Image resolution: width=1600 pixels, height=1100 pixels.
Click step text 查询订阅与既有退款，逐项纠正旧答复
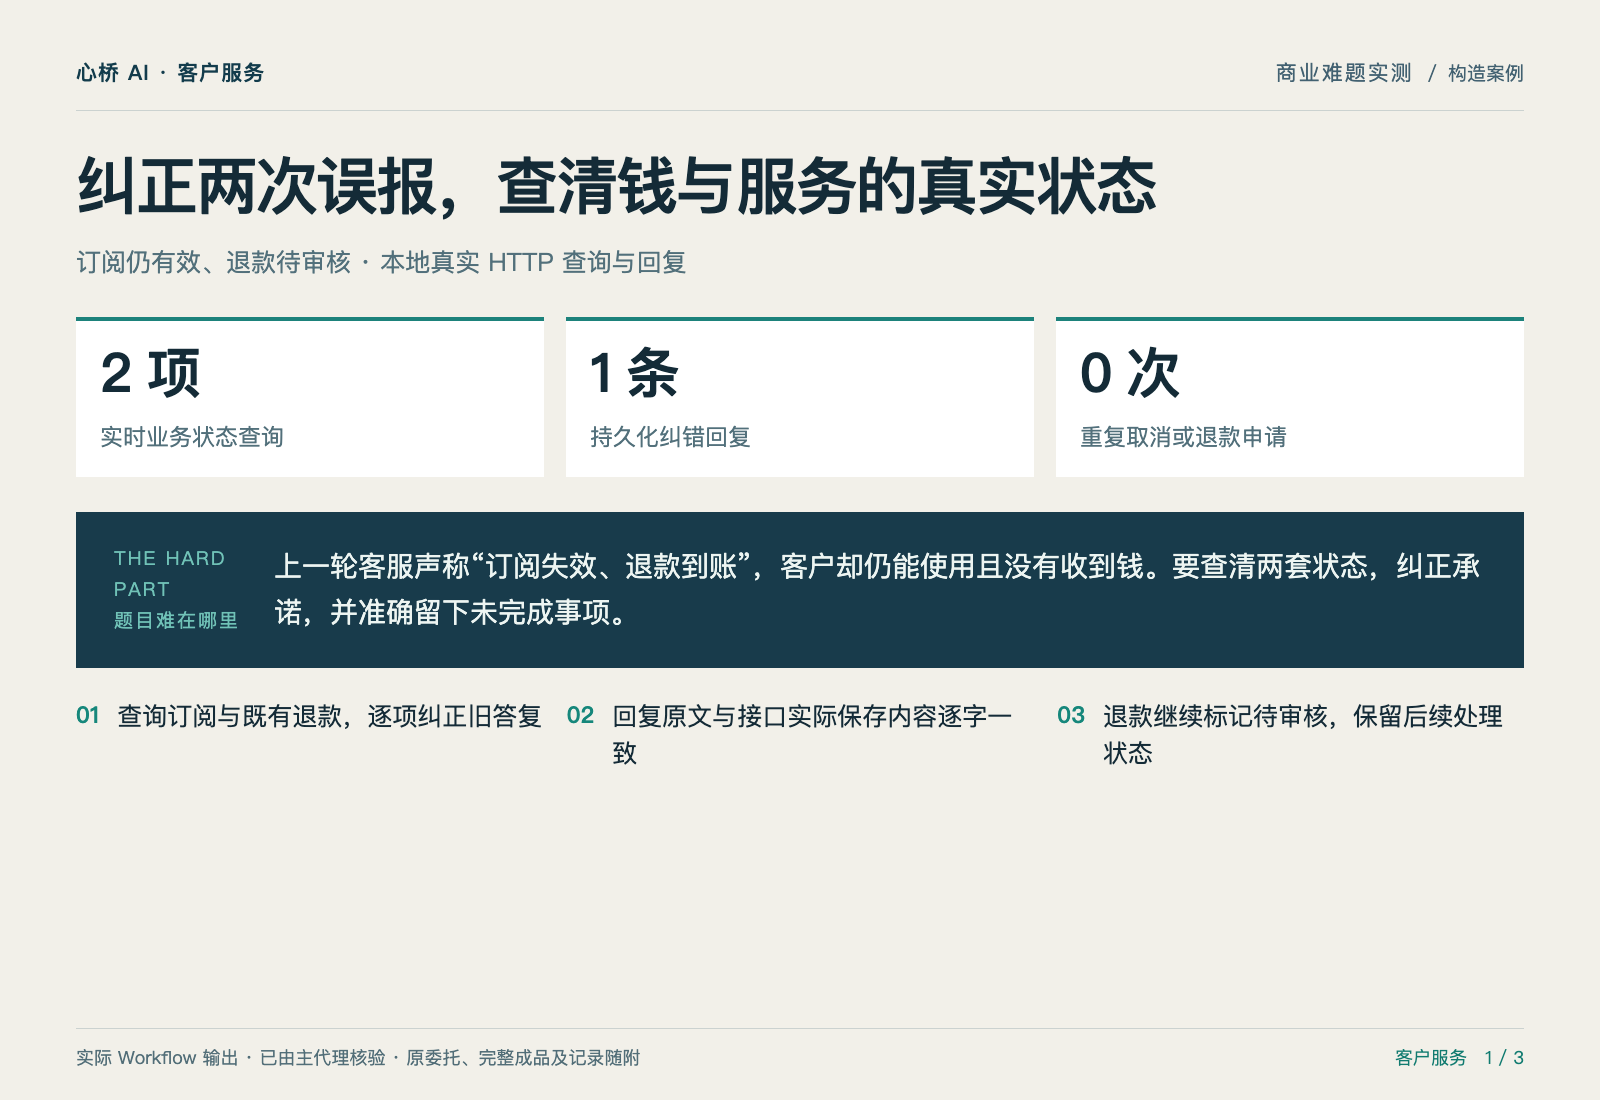(330, 716)
